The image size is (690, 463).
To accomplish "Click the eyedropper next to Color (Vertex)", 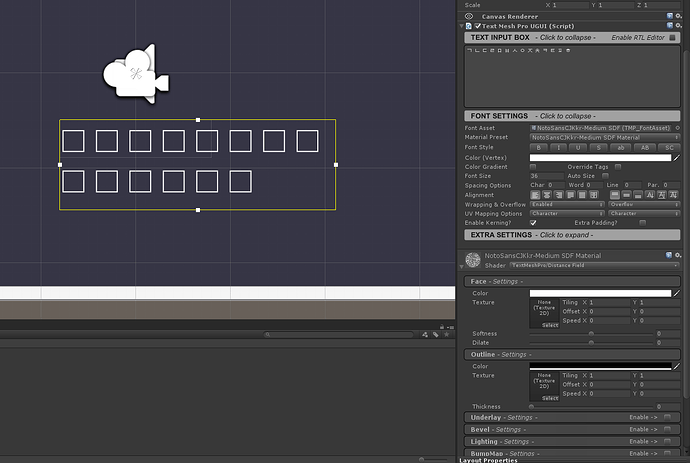I will (x=677, y=157).
